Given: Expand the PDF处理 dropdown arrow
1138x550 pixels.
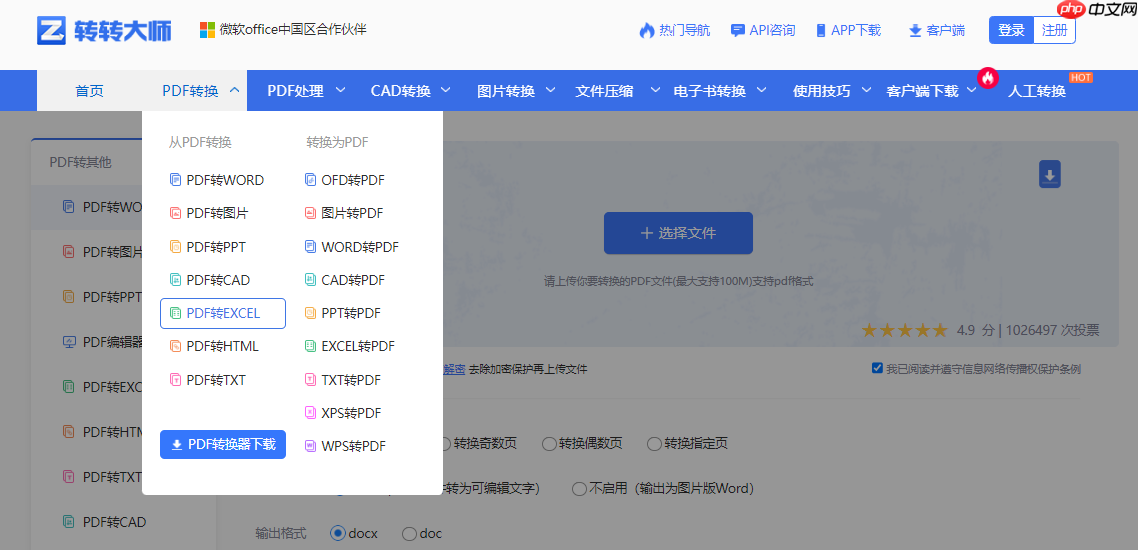Looking at the screenshot, I should tap(340, 90).
